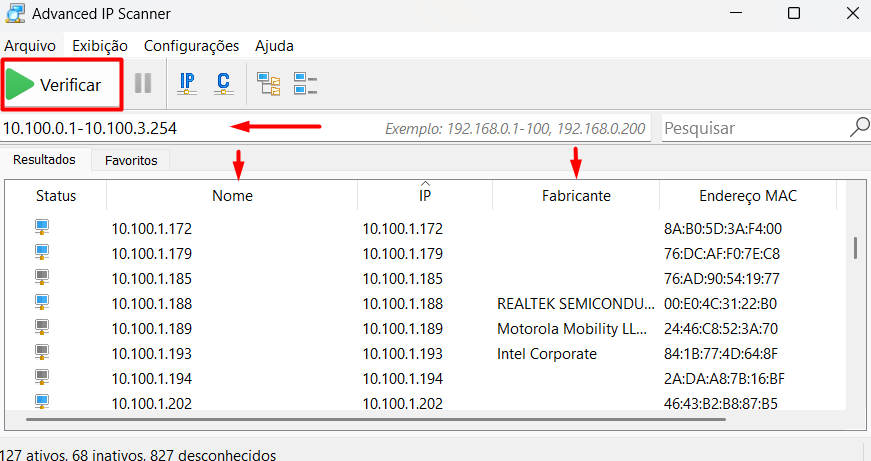Click the class C subnet icon
The width and height of the screenshot is (871, 461).
[x=223, y=84]
